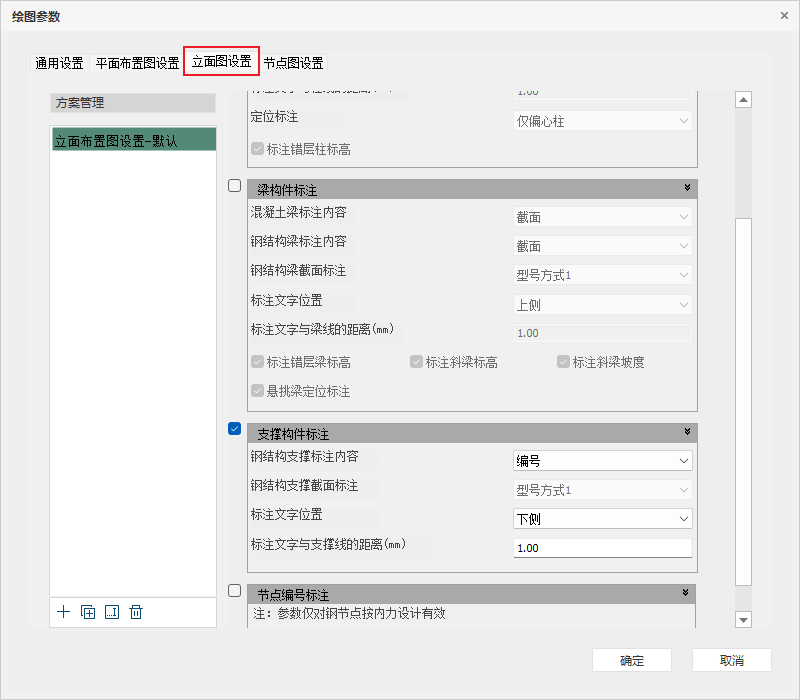Click the 标注文字与支撑线的距离 input field
800x700 pixels.
point(602,548)
